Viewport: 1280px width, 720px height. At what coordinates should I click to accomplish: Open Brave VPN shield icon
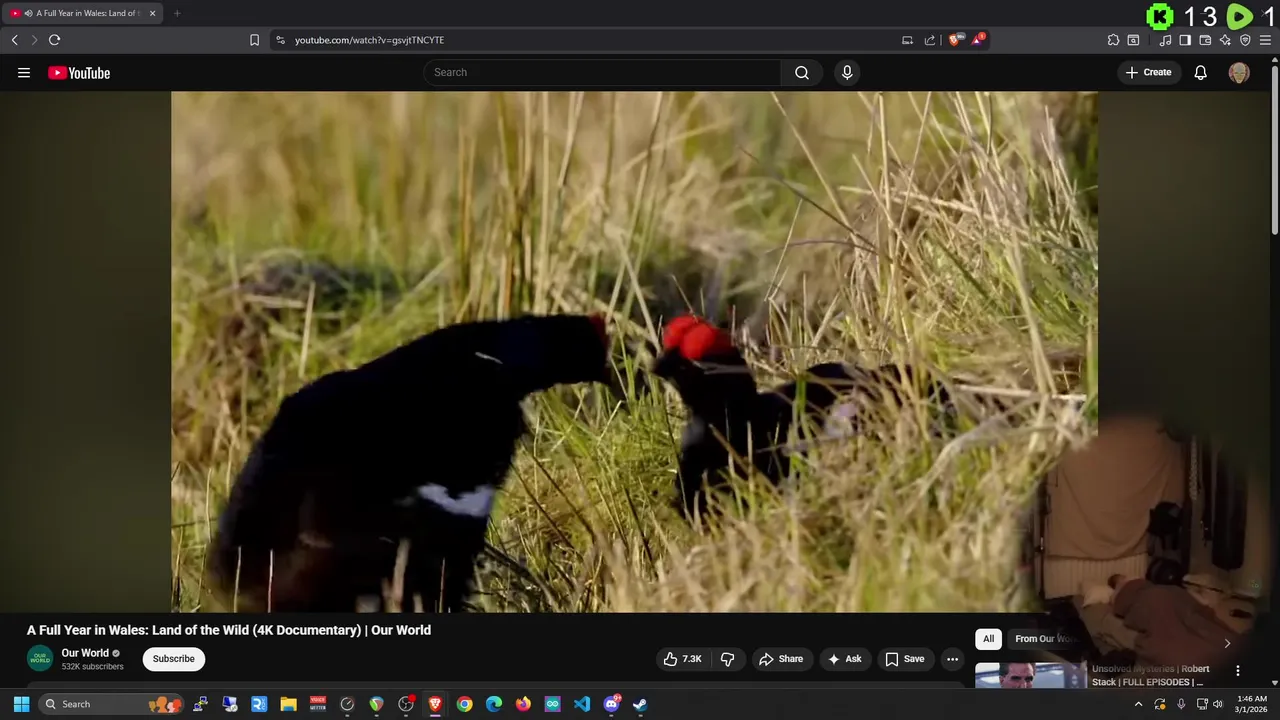[x=1245, y=40]
